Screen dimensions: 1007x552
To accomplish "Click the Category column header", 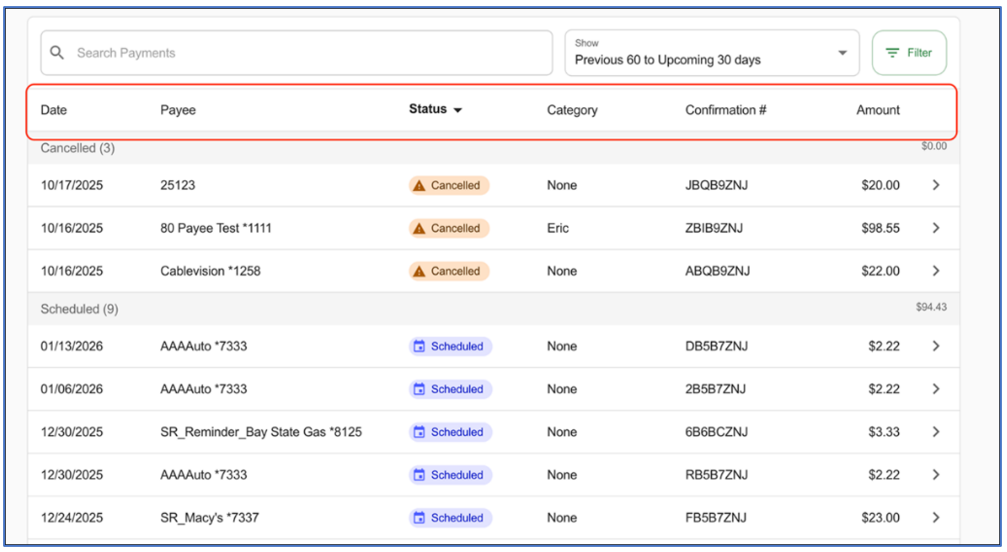I will (572, 110).
